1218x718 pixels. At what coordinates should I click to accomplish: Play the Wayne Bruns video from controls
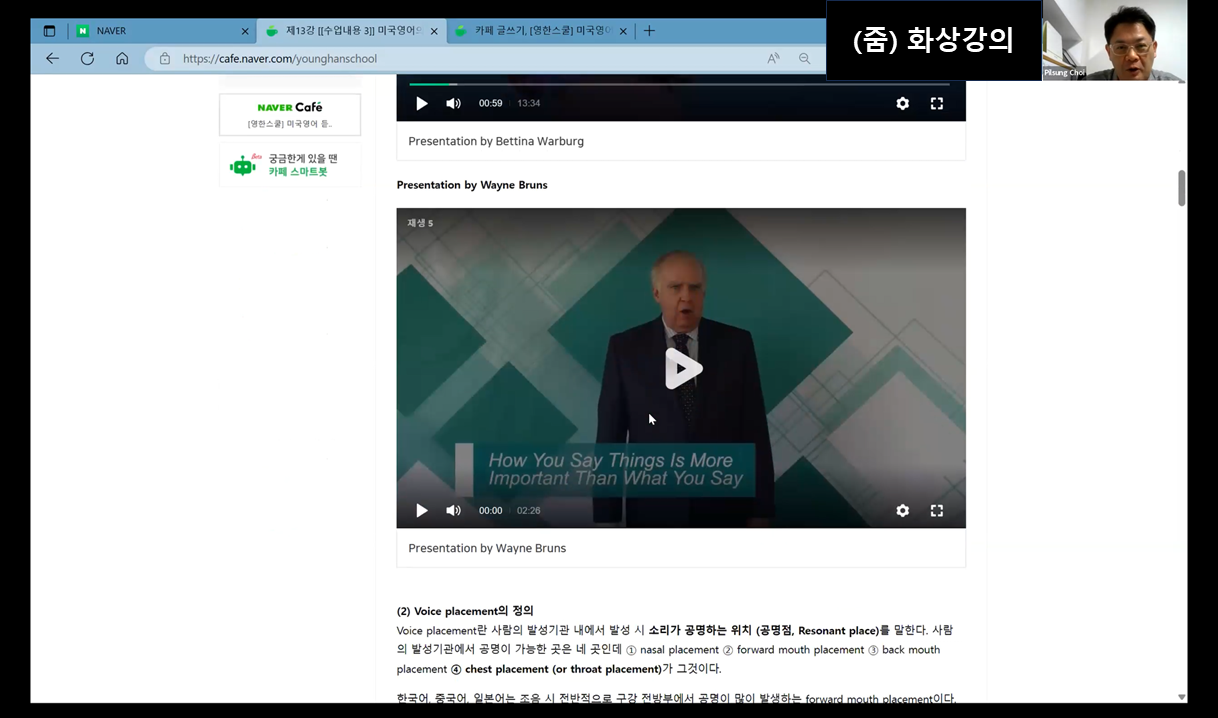point(422,510)
